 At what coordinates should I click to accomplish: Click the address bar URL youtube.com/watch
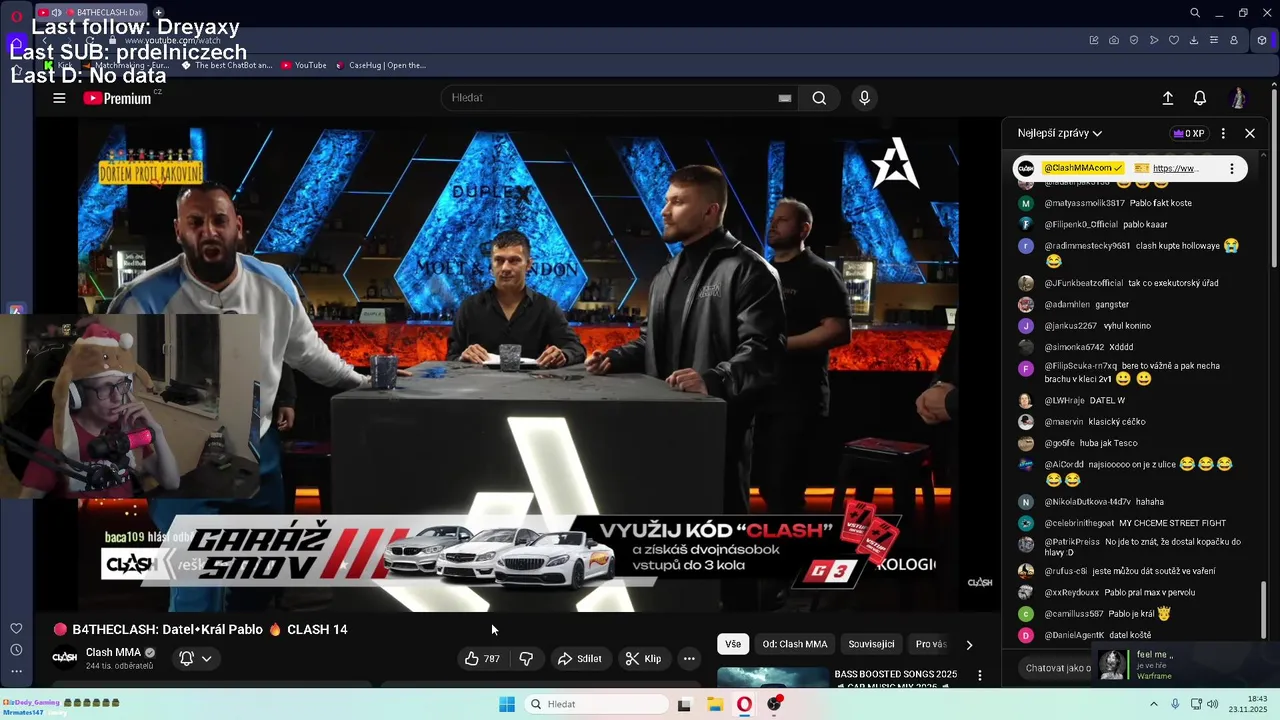pos(172,40)
